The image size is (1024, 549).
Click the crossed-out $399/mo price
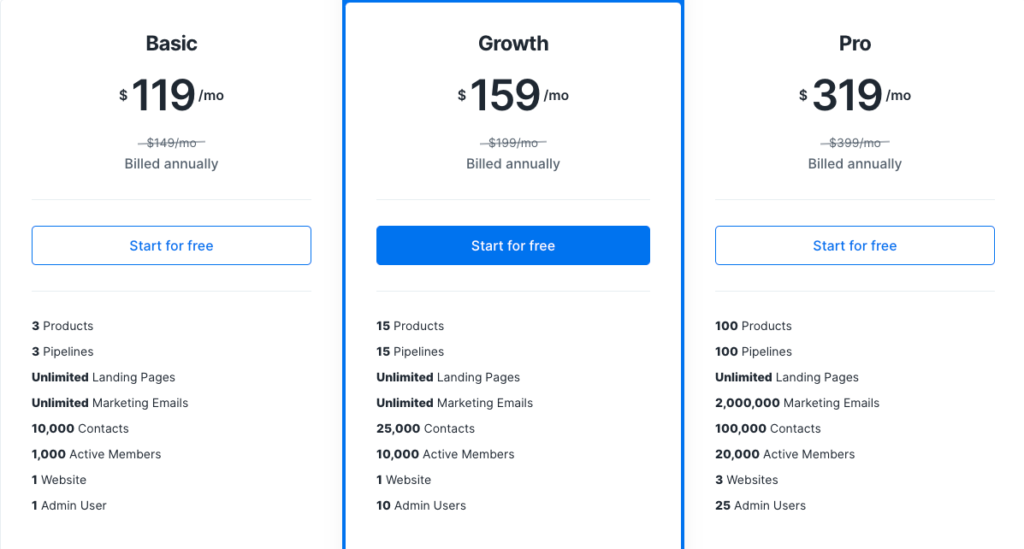point(855,143)
